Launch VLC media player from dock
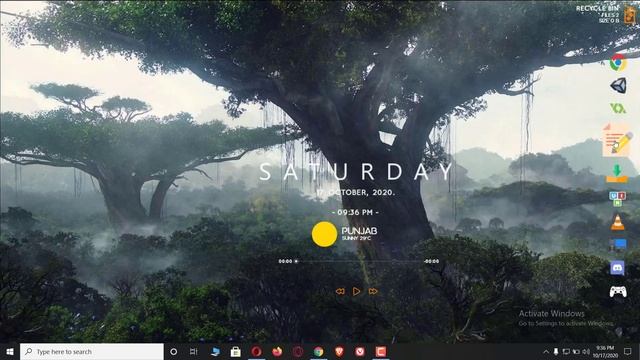Viewport: 640px width, 360px height. [x=618, y=222]
